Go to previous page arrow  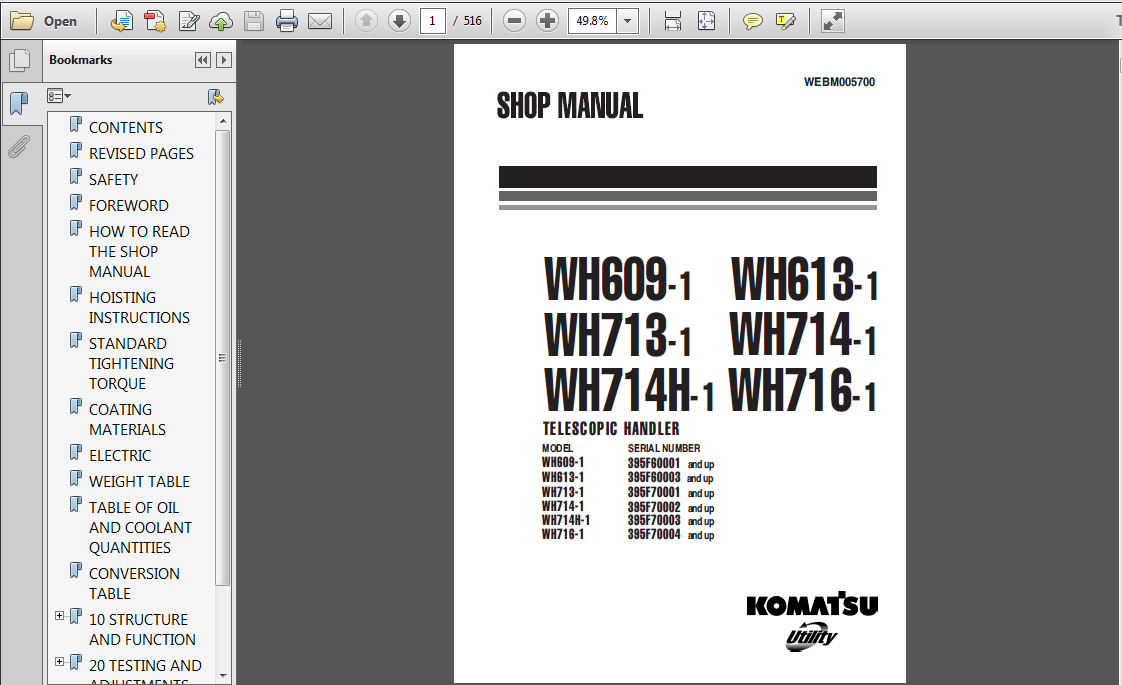[366, 21]
